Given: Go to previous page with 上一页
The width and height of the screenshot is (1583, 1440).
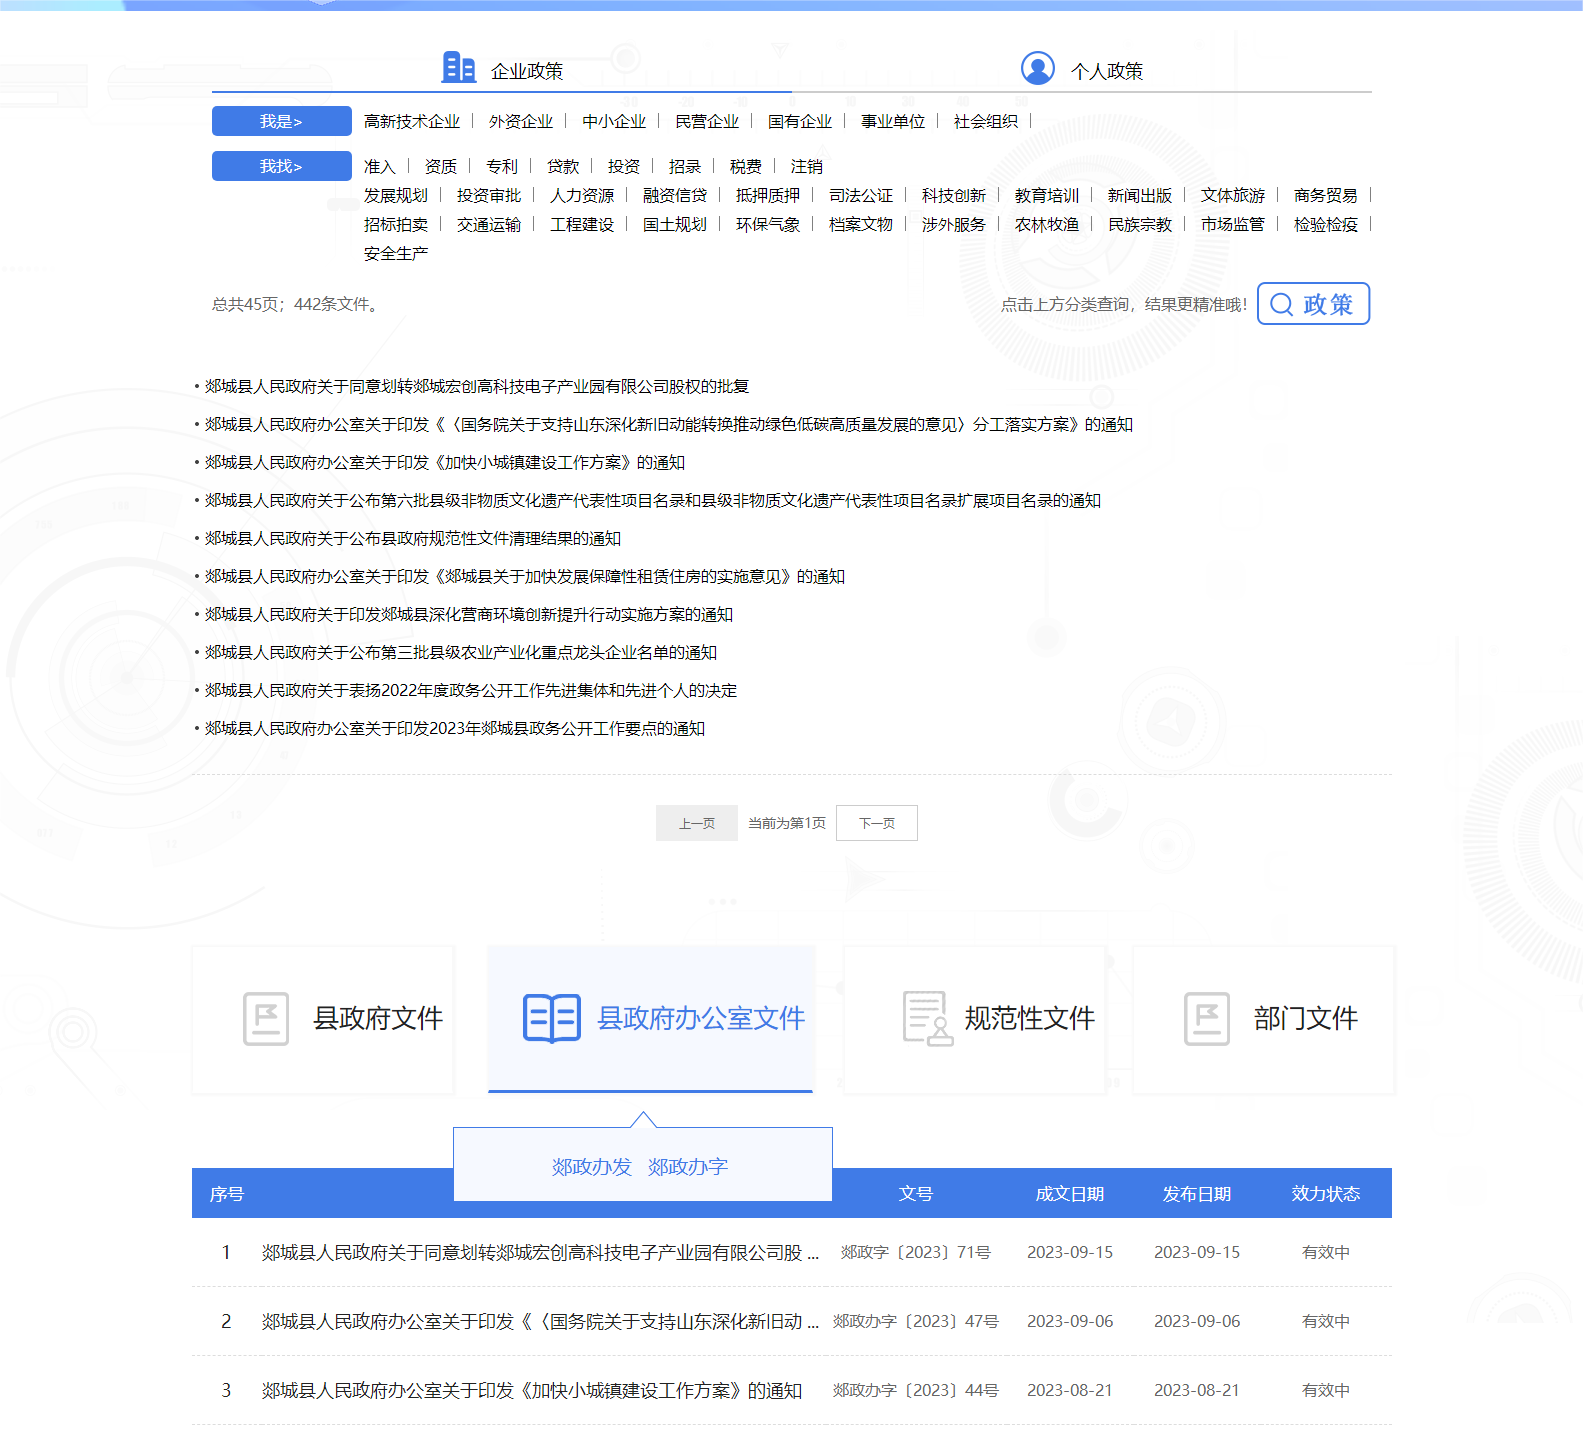Looking at the screenshot, I should click(x=697, y=823).
